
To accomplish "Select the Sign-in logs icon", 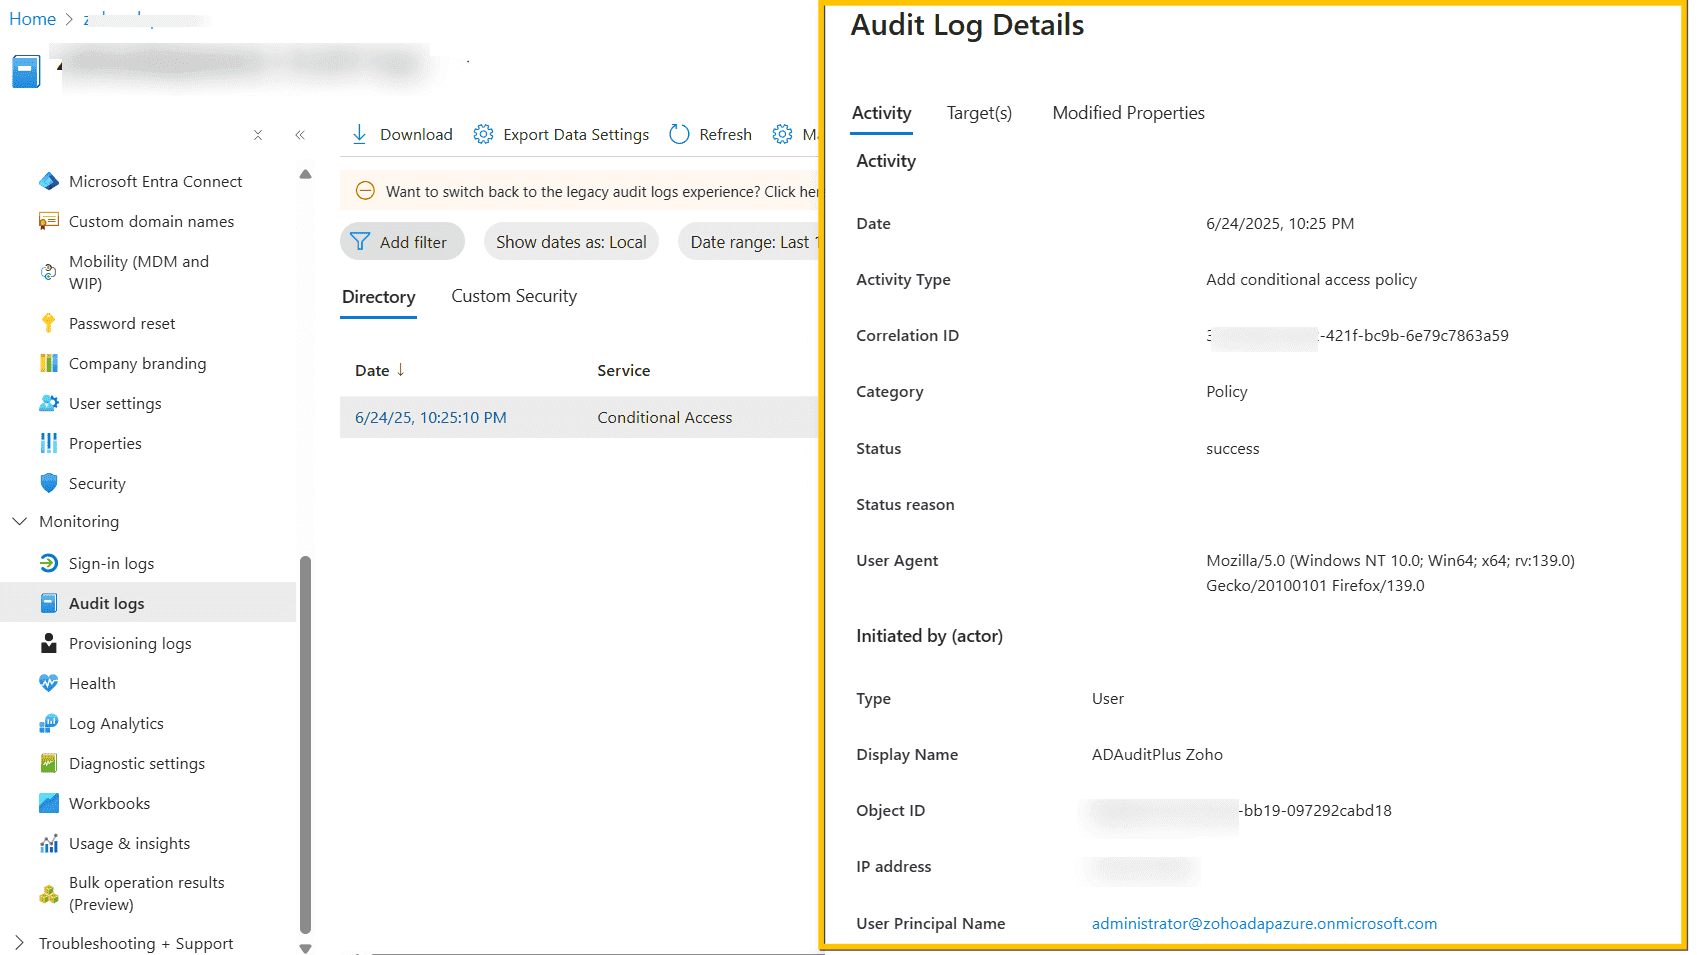I will tap(49, 563).
